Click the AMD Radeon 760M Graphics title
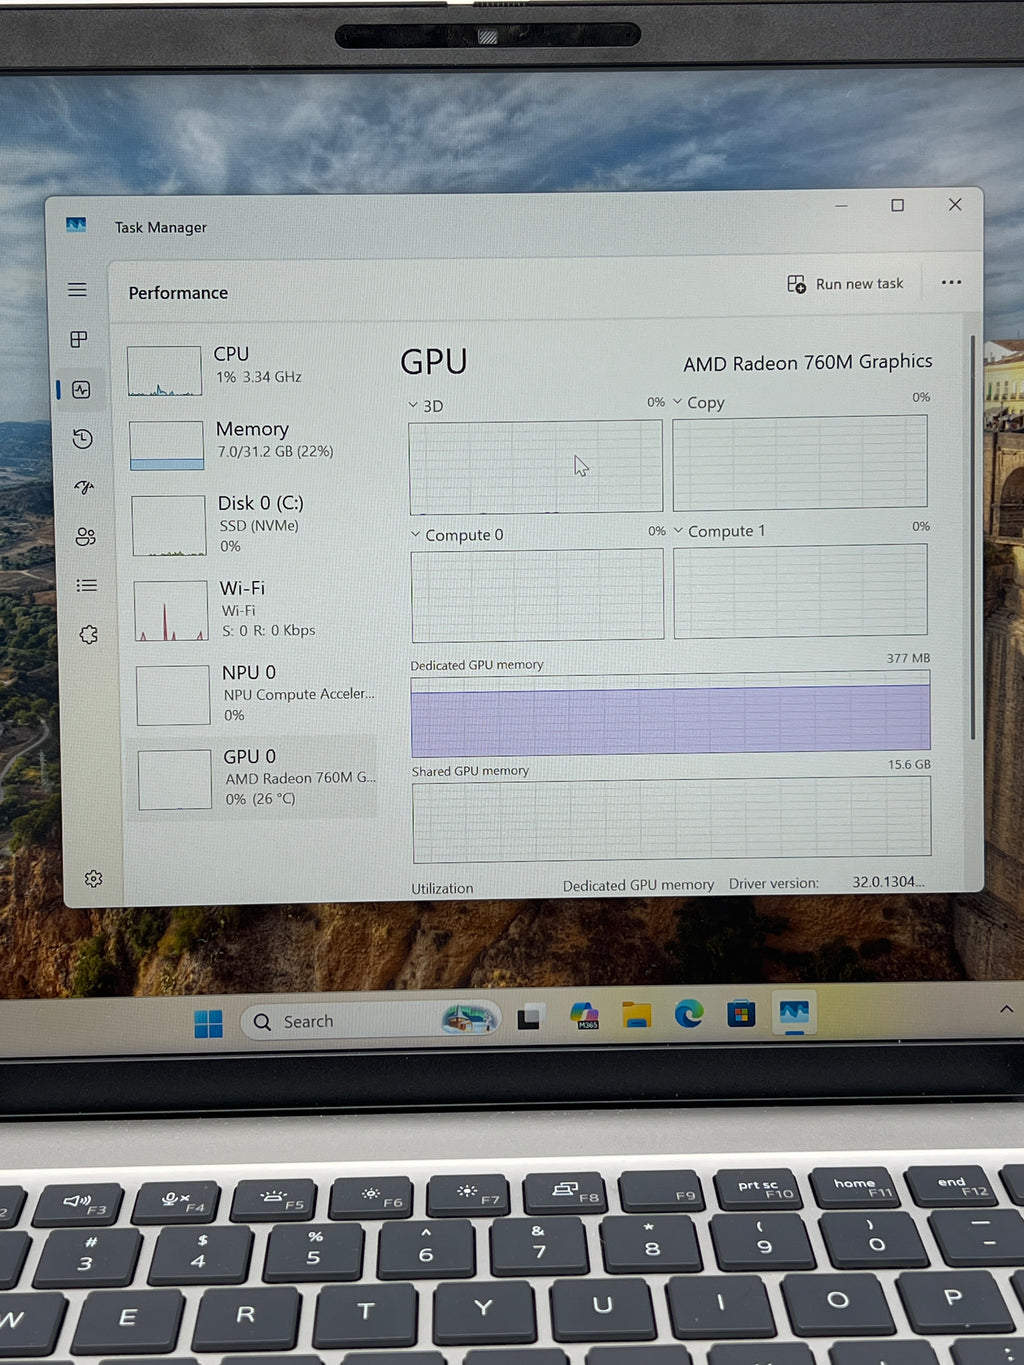The image size is (1024, 1365). [x=807, y=362]
